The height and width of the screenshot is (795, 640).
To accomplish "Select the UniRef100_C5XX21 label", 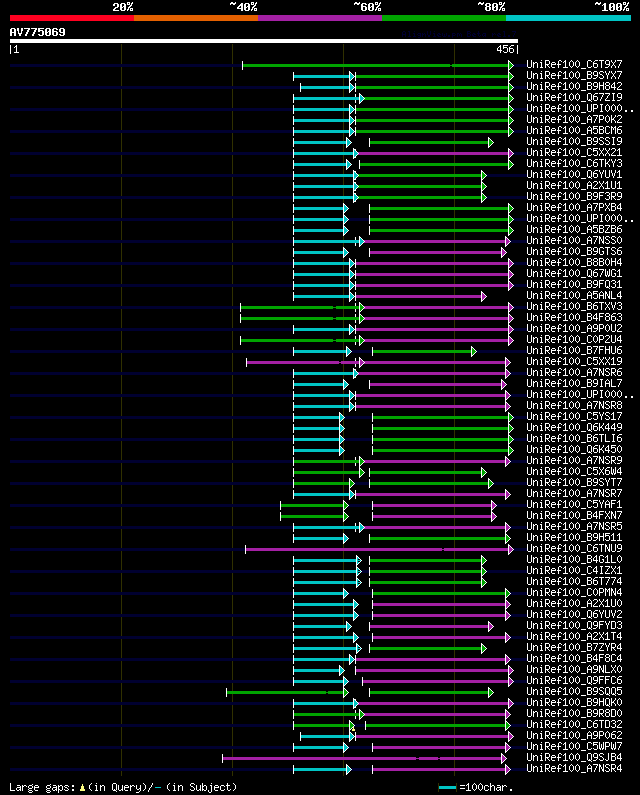I will pos(574,153).
